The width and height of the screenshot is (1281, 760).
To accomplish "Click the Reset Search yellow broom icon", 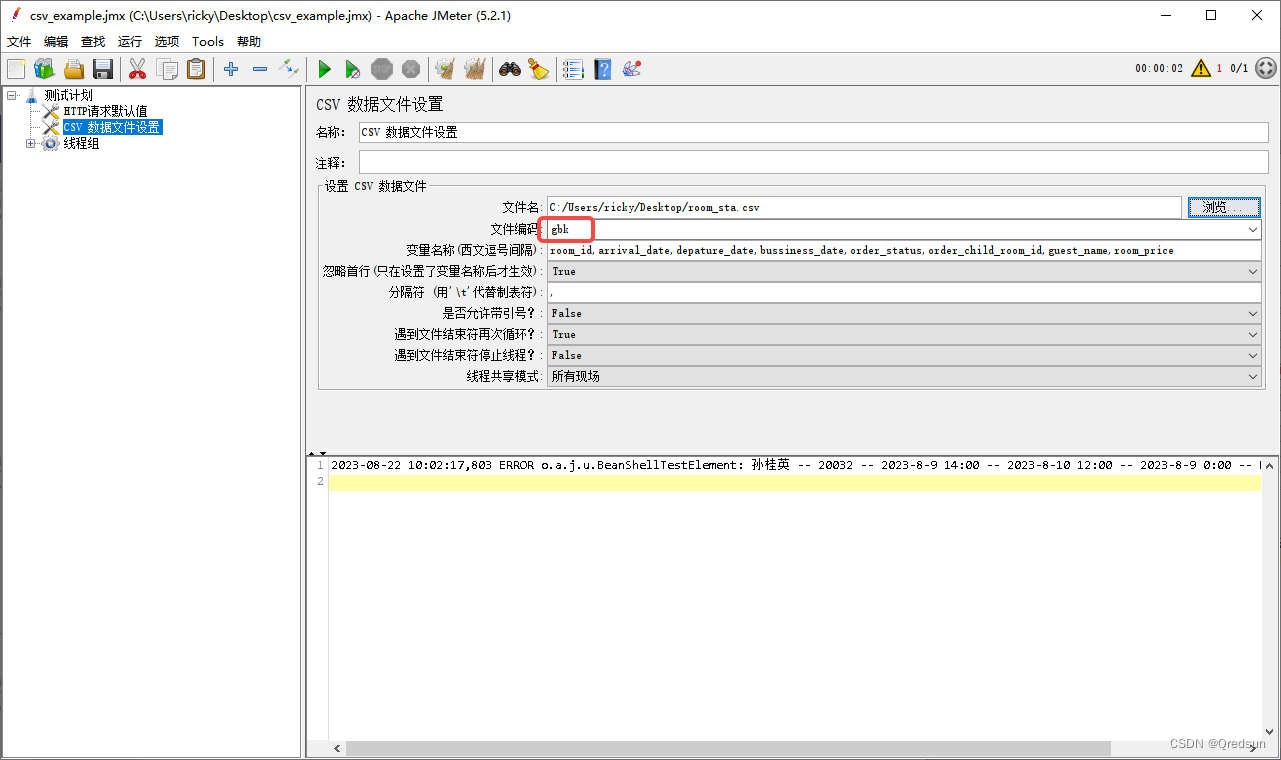I will (539, 69).
